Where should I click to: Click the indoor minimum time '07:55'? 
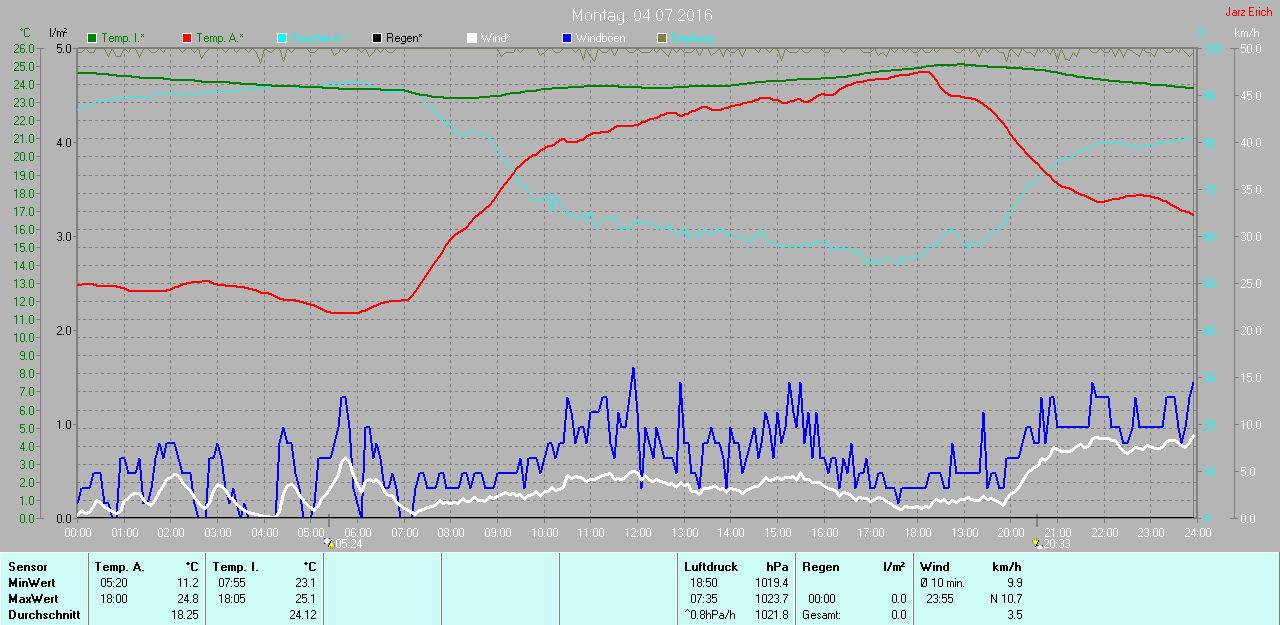tap(232, 583)
